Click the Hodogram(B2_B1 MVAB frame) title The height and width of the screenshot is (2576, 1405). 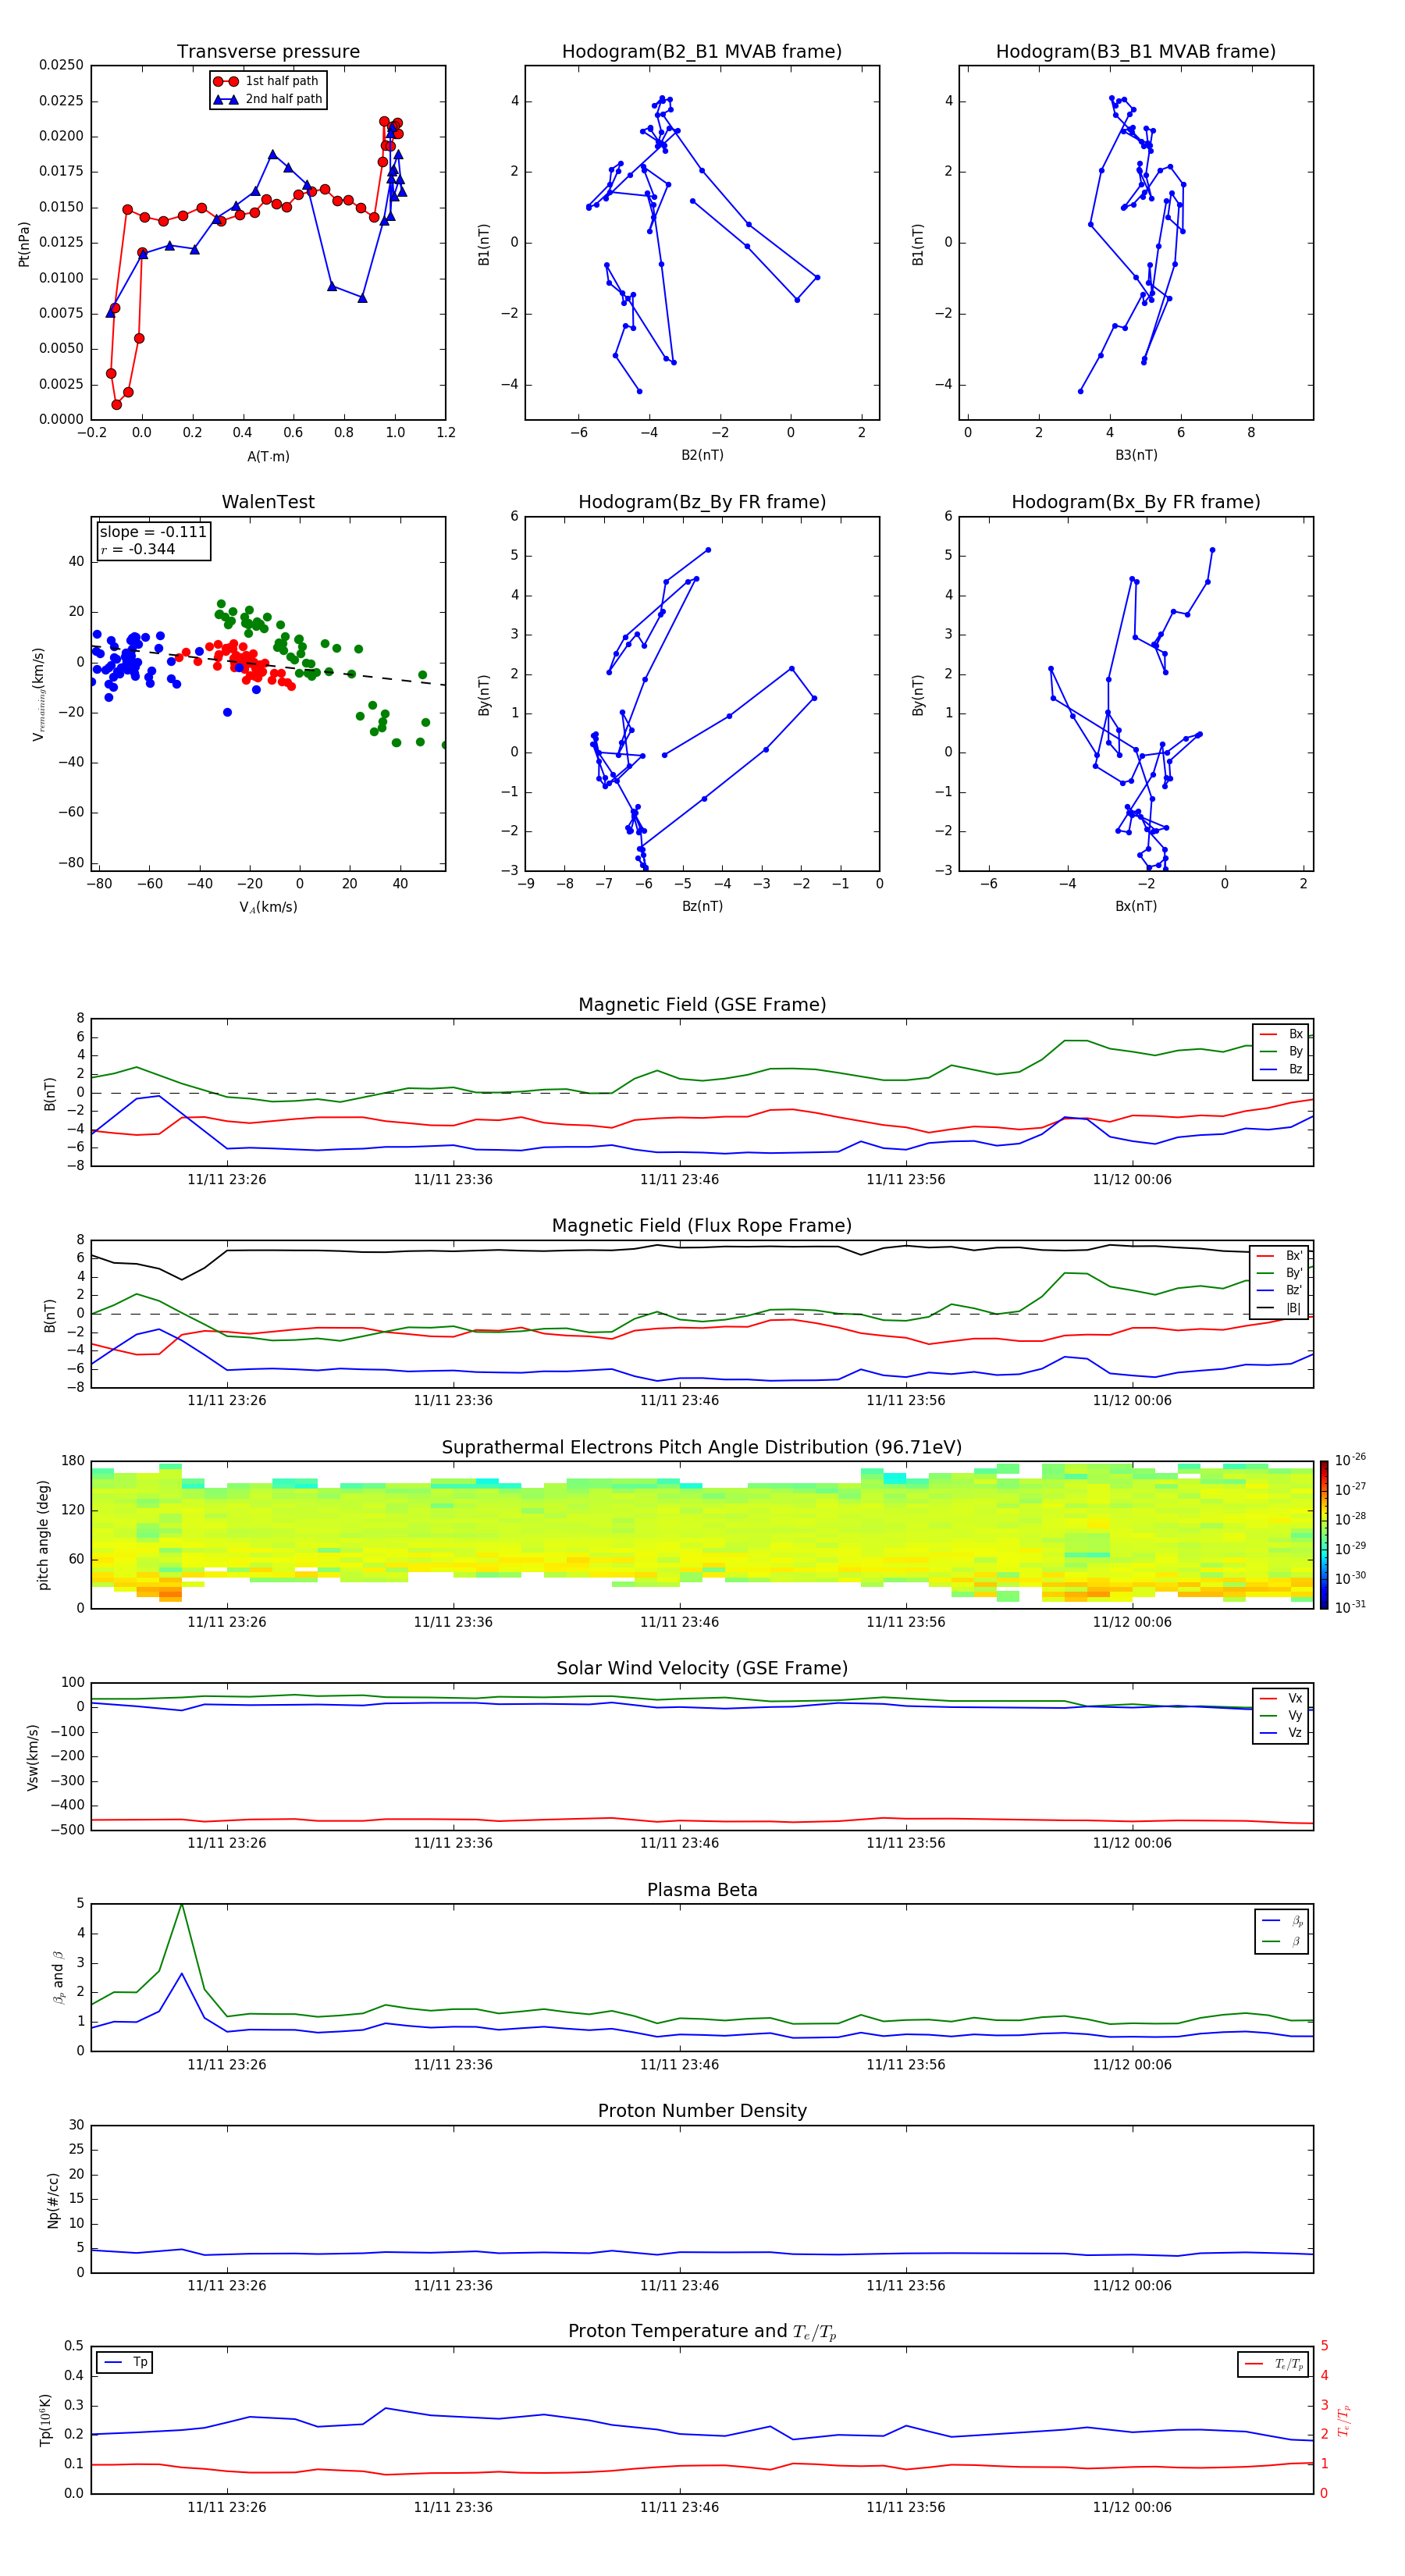pos(701,52)
